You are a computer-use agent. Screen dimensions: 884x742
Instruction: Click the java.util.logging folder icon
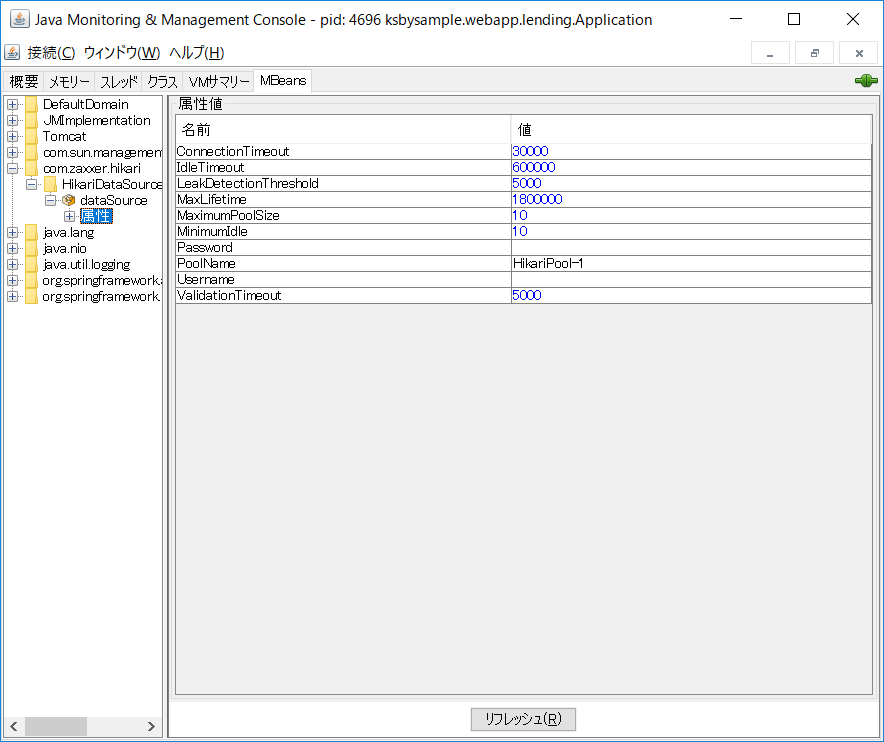(32, 264)
